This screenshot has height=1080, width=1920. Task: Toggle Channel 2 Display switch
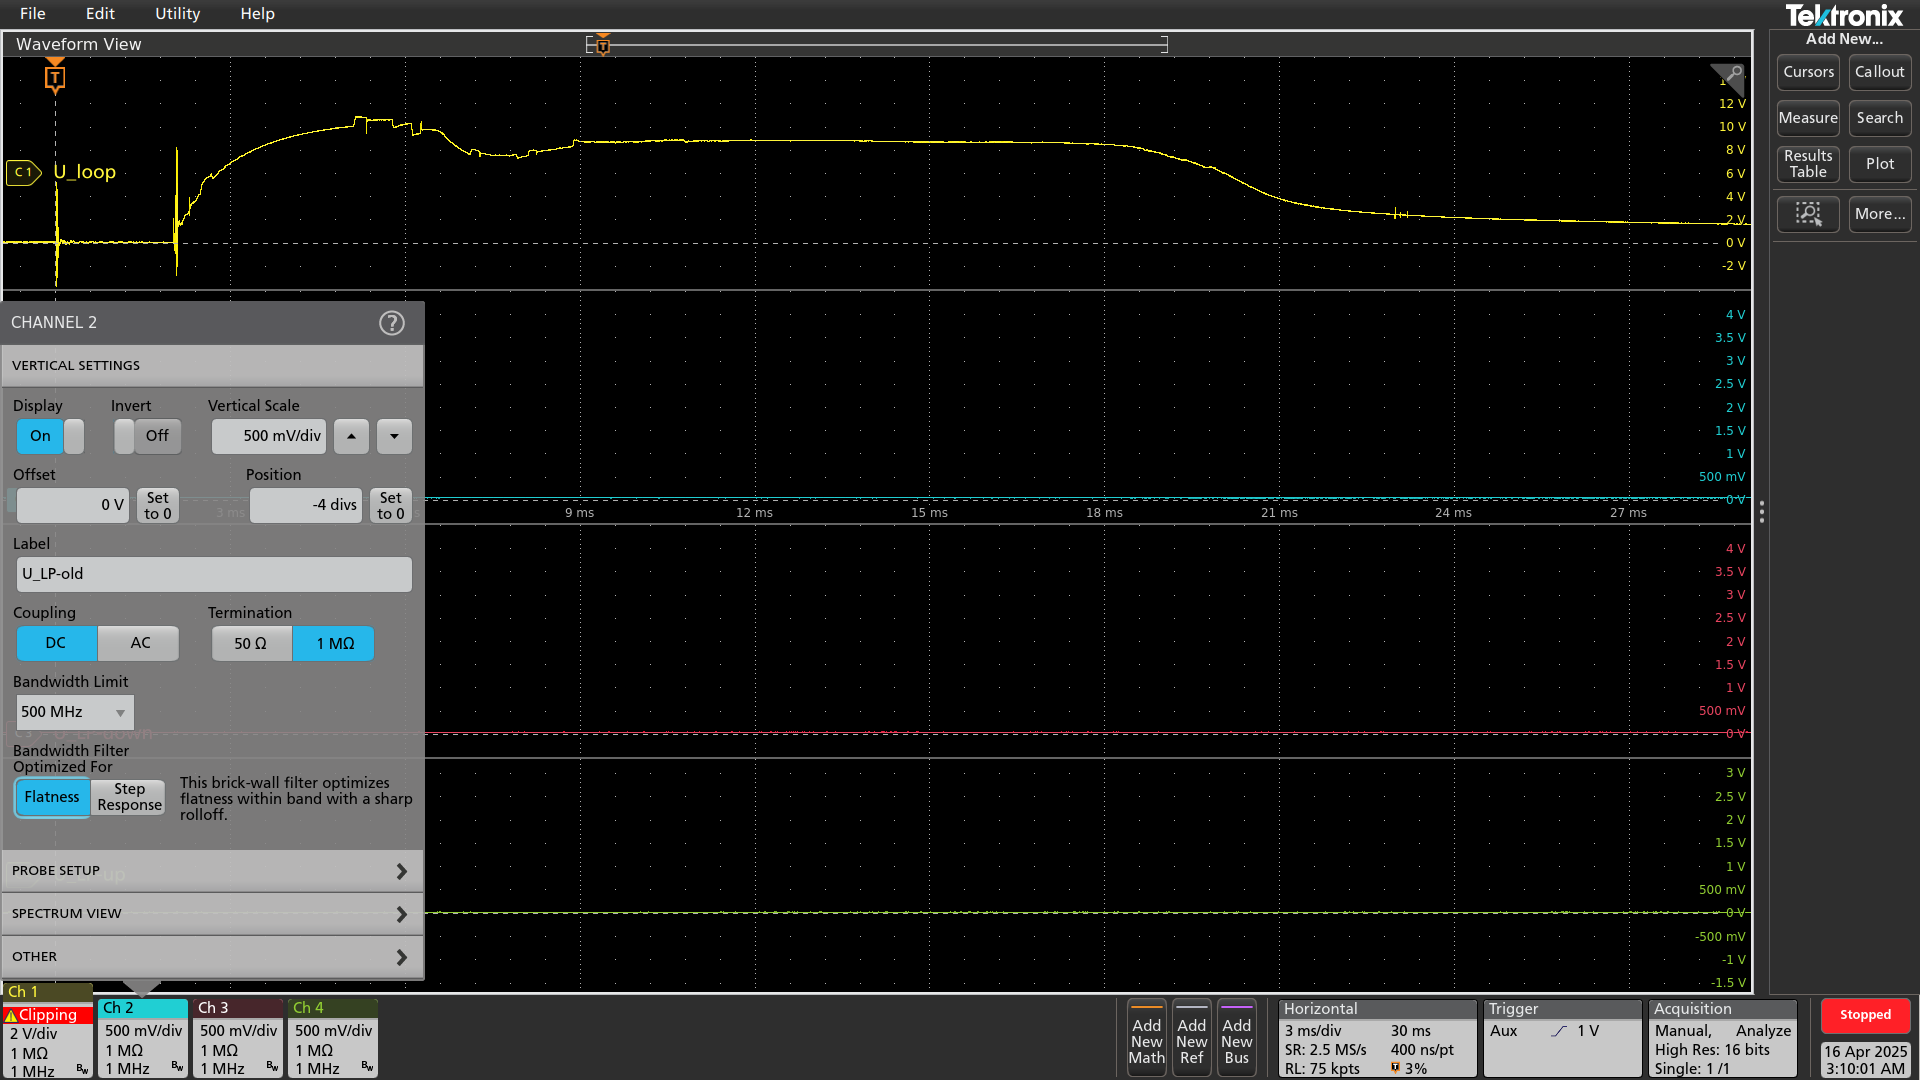point(50,436)
